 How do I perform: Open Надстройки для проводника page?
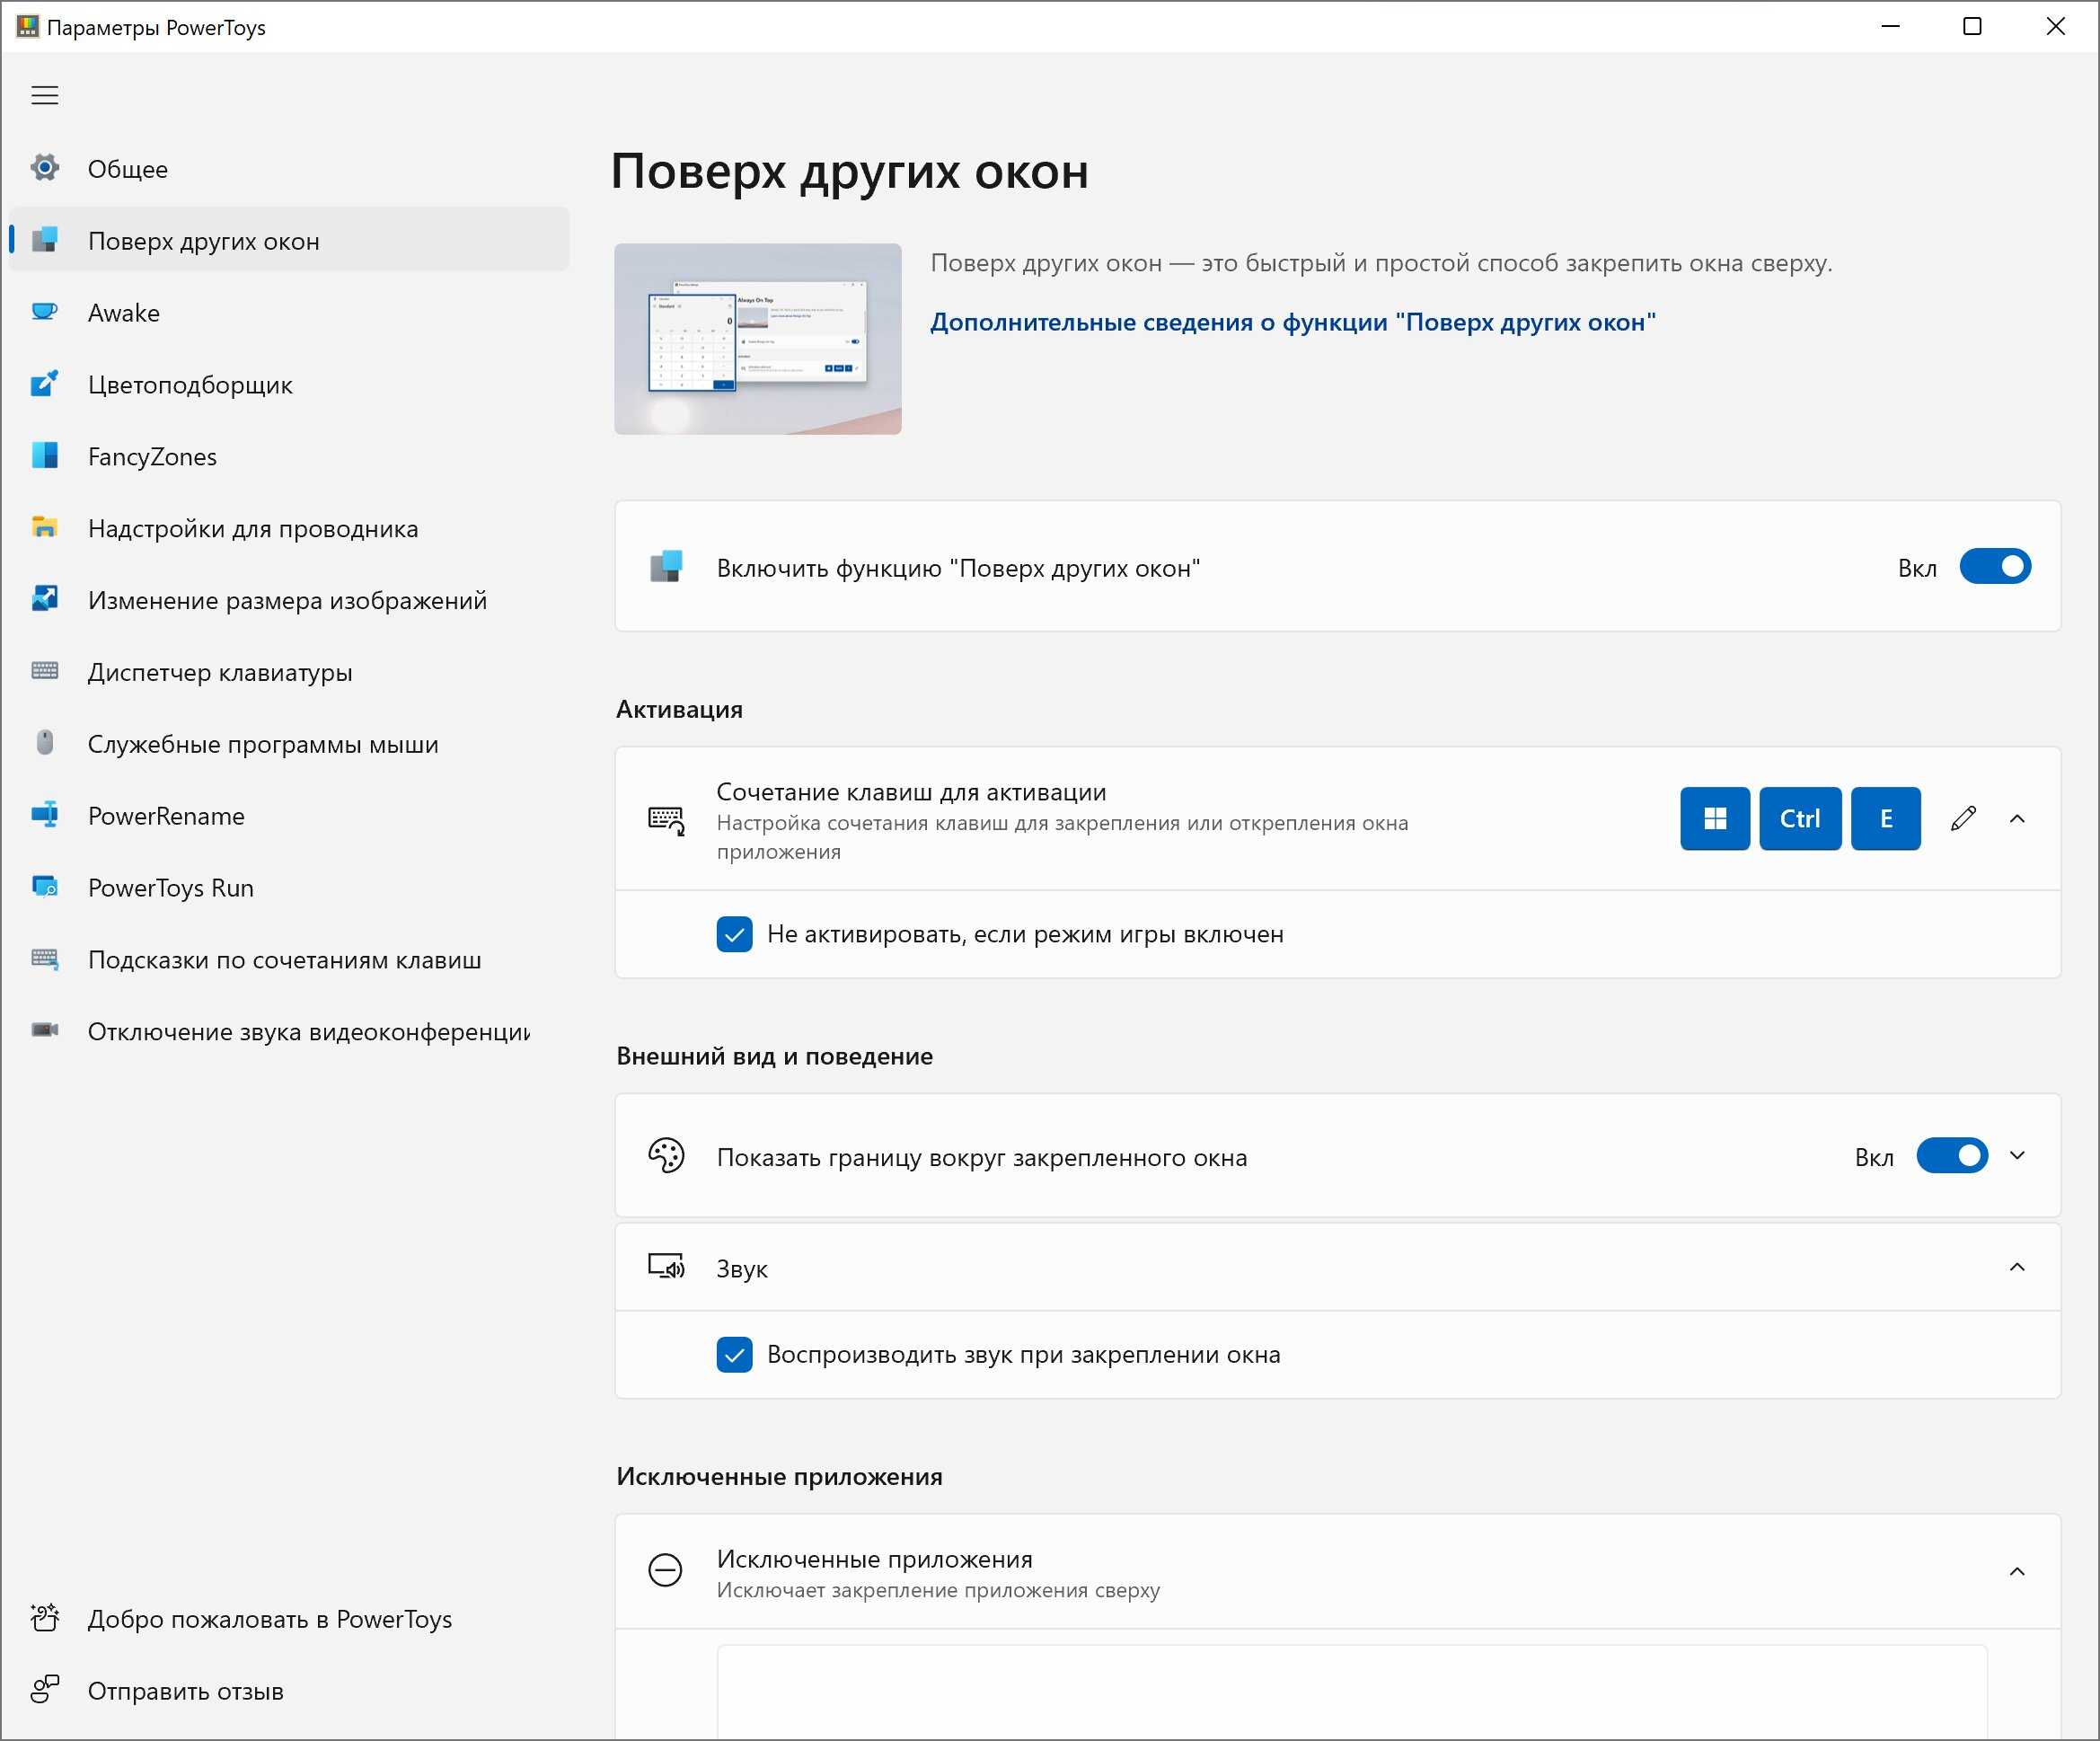289,528
